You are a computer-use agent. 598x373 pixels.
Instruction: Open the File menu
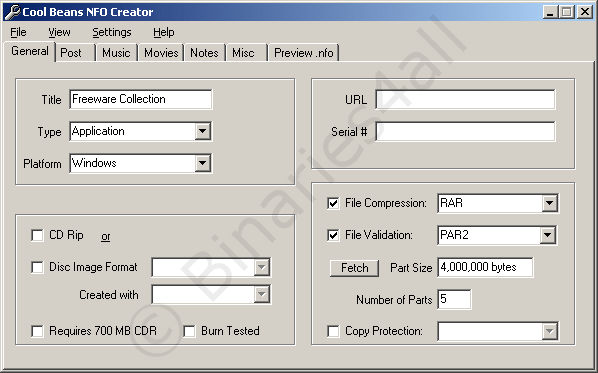18,32
